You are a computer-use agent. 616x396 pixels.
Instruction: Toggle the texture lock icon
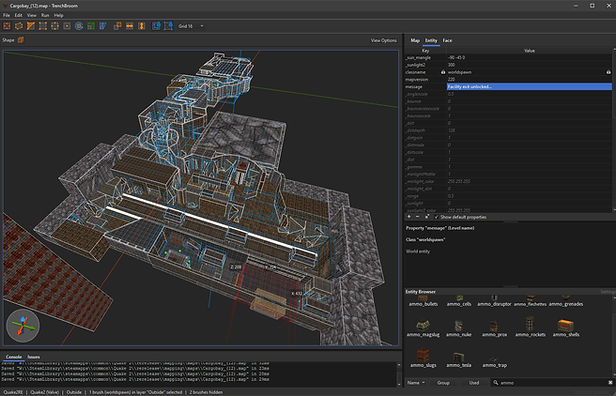pos(156,26)
